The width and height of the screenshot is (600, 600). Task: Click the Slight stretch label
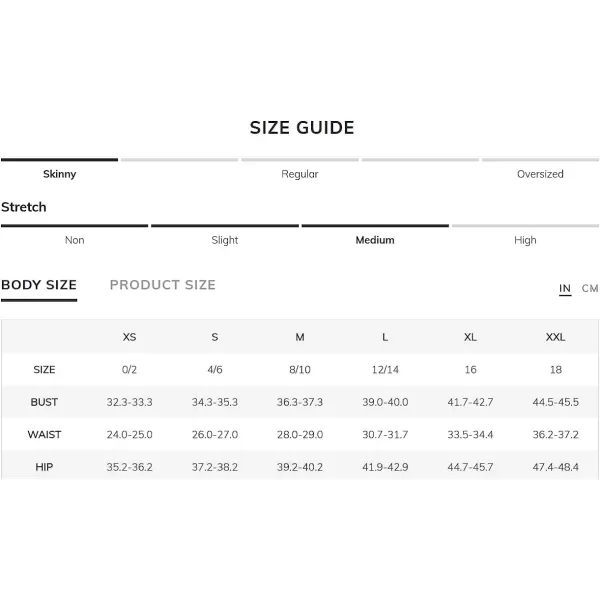coord(225,240)
